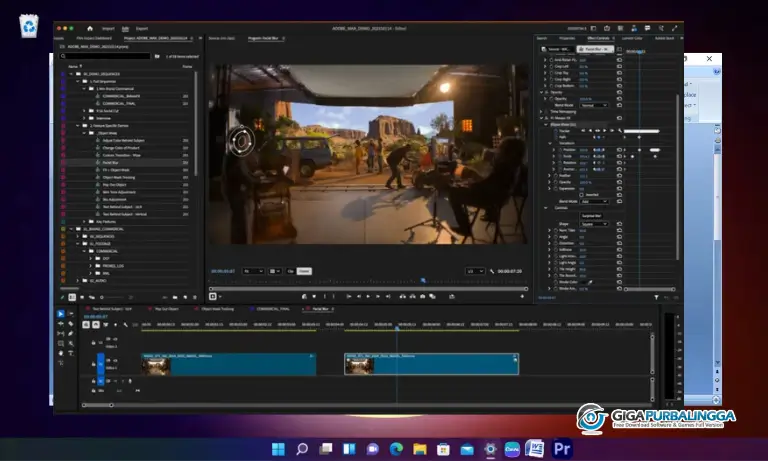The image size is (768, 461).
Task: Create new item in Project panel
Action: 185,297
